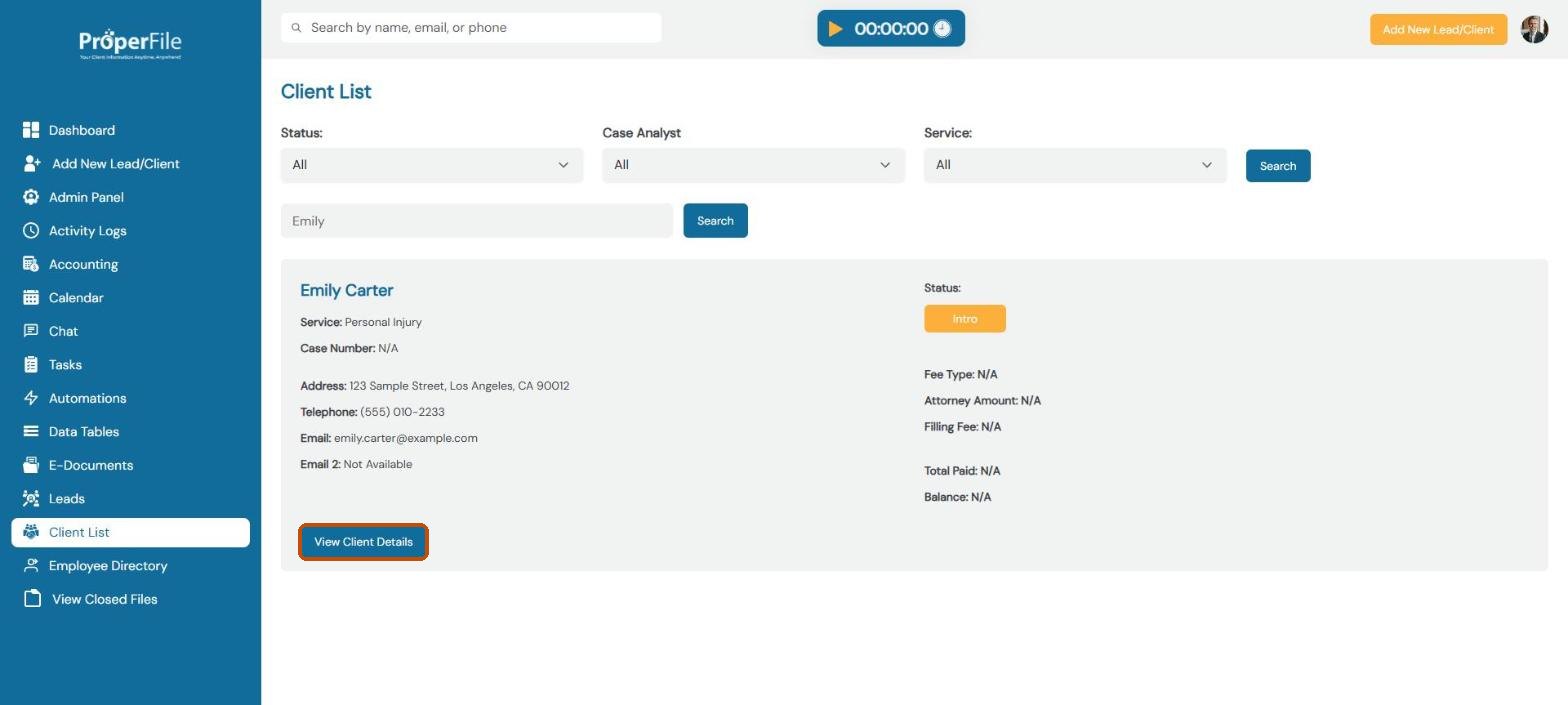Click the Intro status badge
Viewport: 1568px width, 705px height.
click(965, 319)
